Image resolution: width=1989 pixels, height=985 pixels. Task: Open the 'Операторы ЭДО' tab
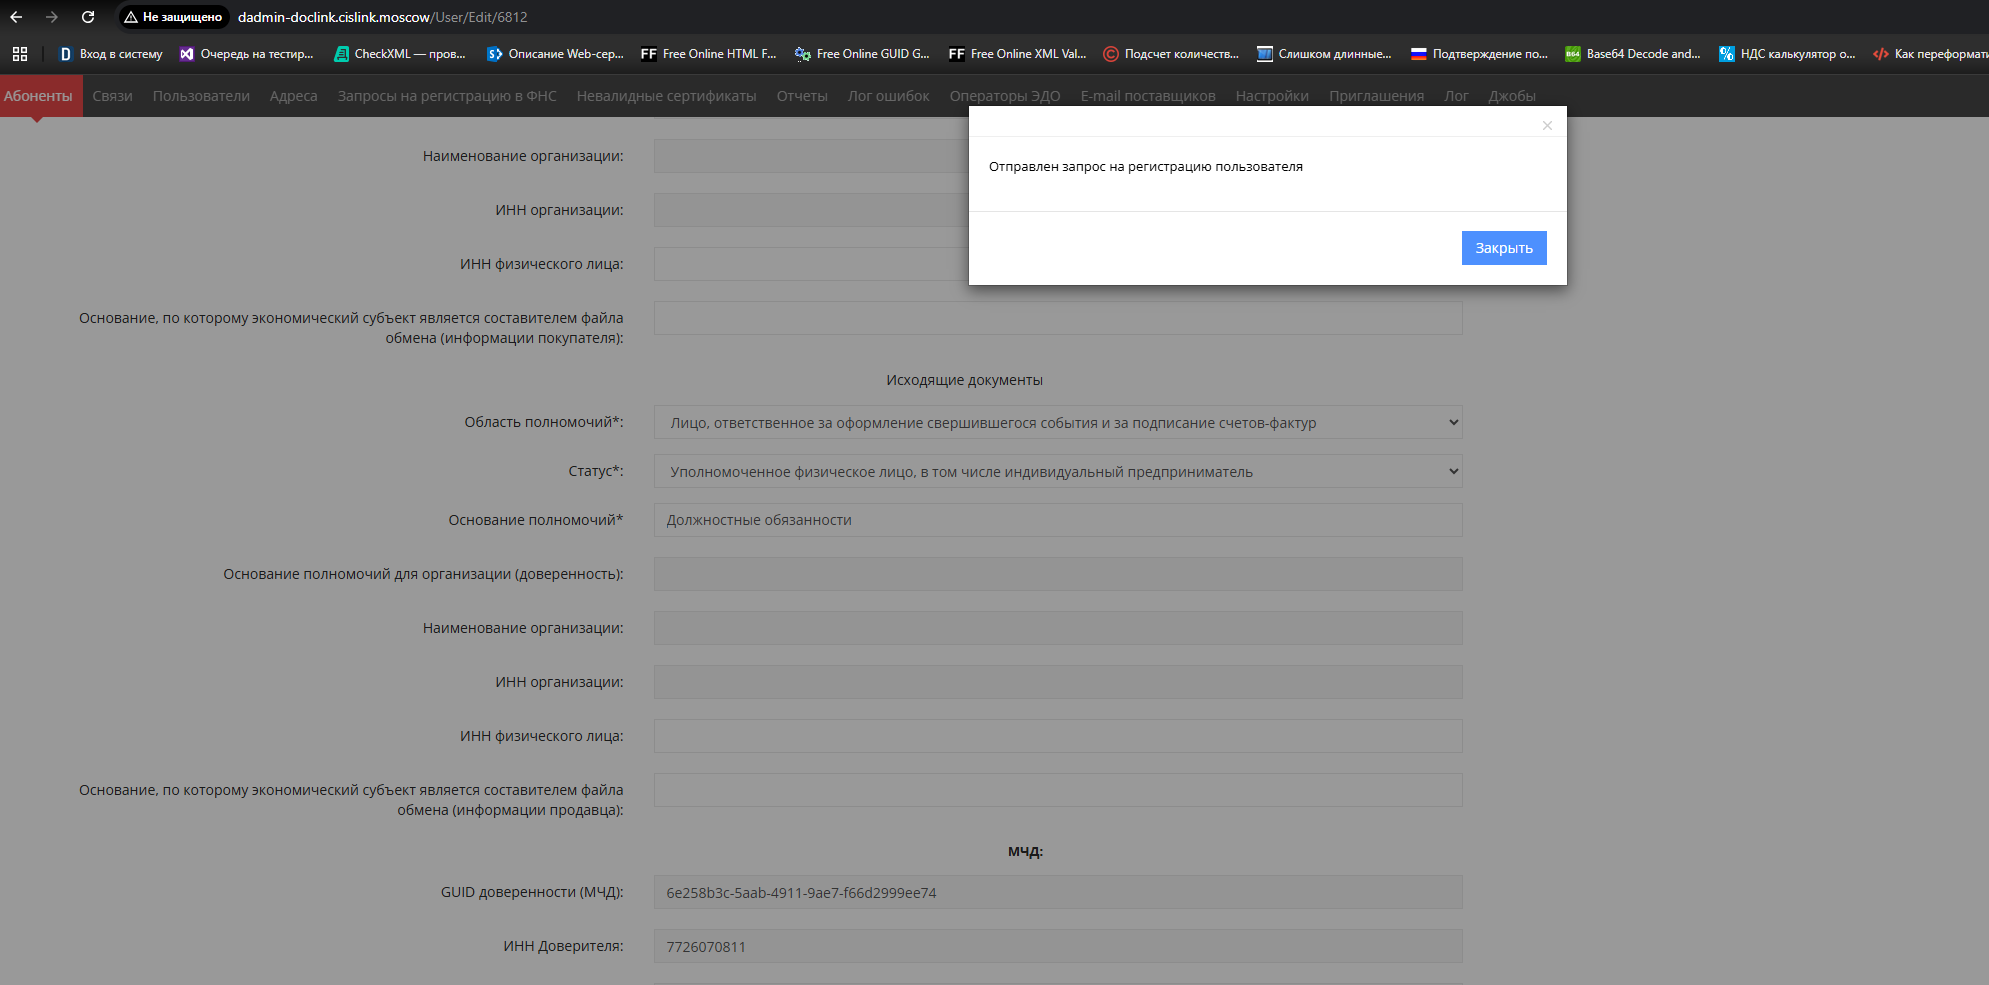pyautogui.click(x=1005, y=96)
